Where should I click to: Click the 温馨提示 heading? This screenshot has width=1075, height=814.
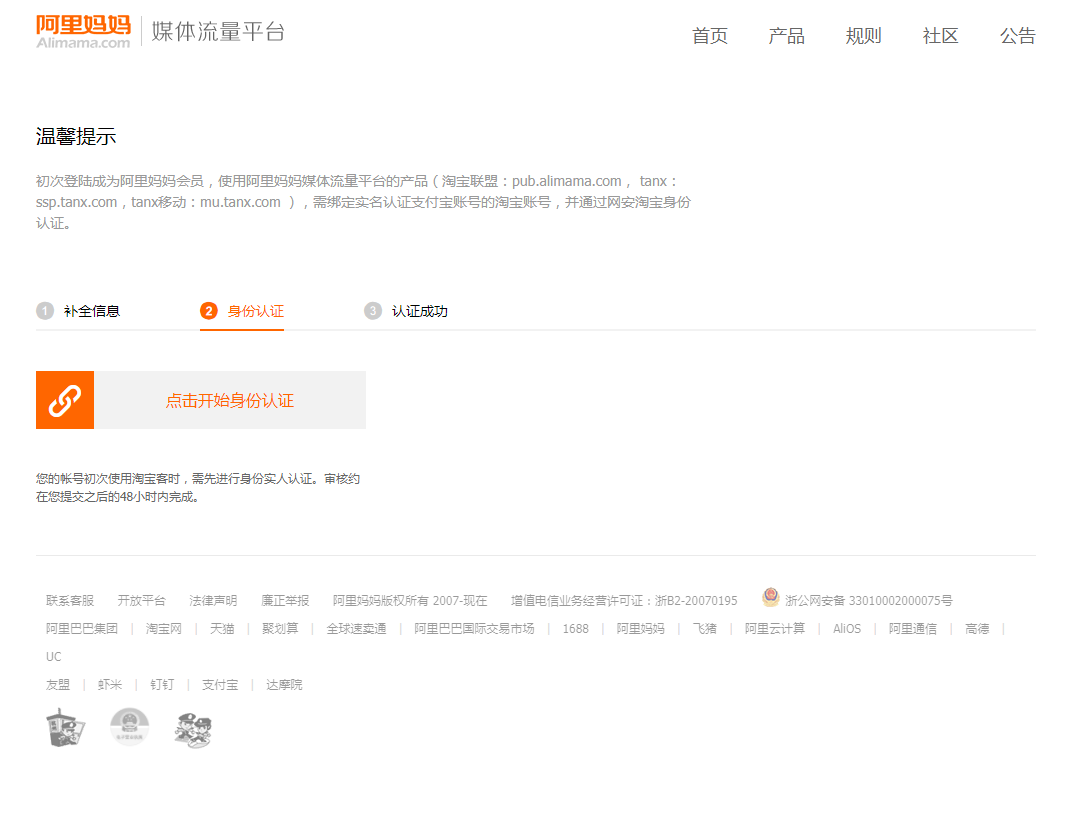tap(76, 137)
